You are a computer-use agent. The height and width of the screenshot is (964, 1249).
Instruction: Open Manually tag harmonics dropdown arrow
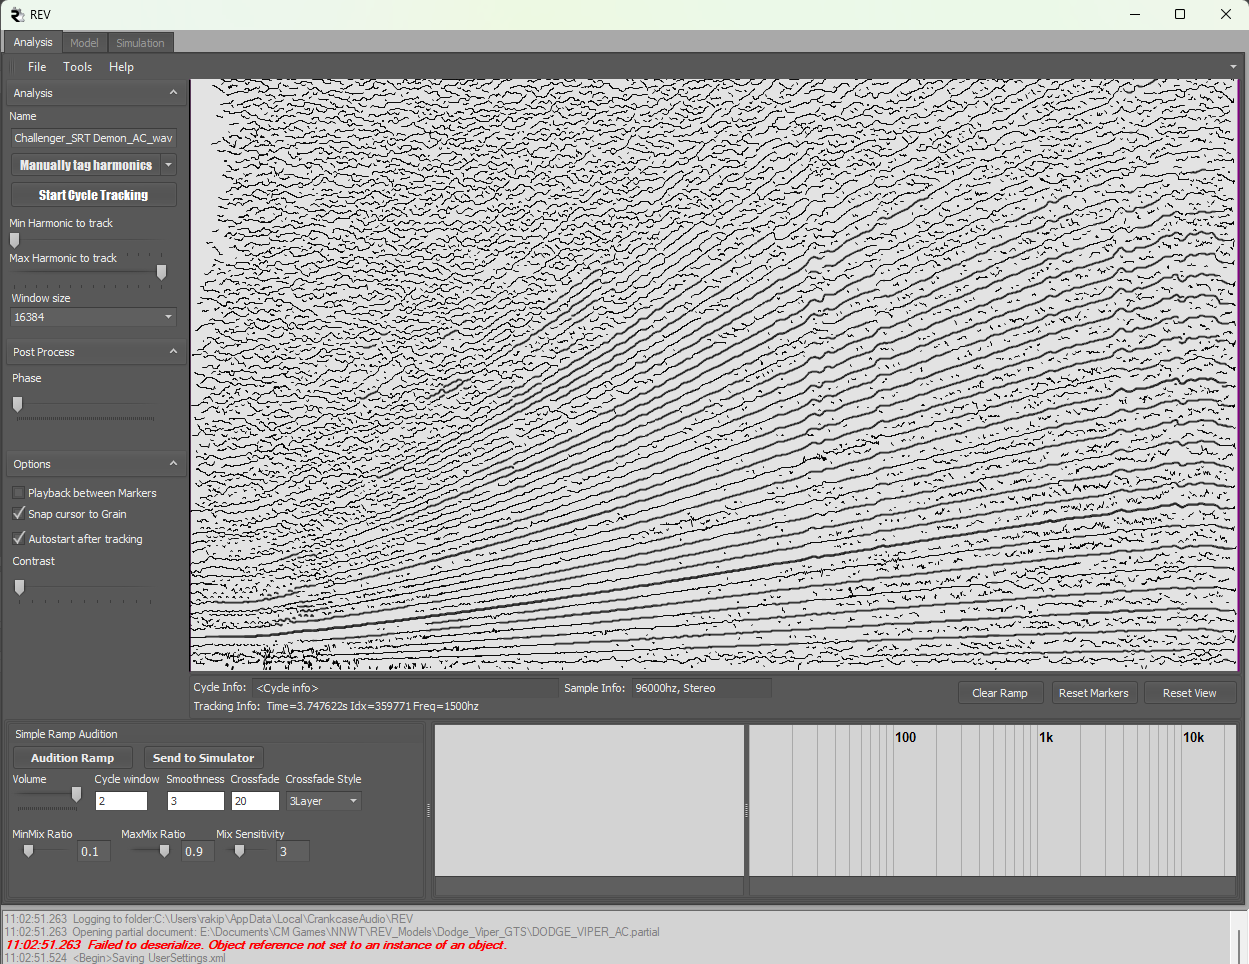[169, 166]
